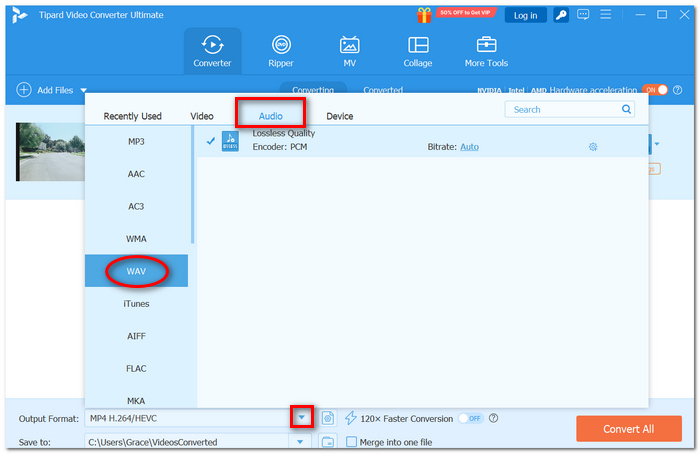
Task: Expand the Add Files dropdown arrow
Action: point(83,90)
